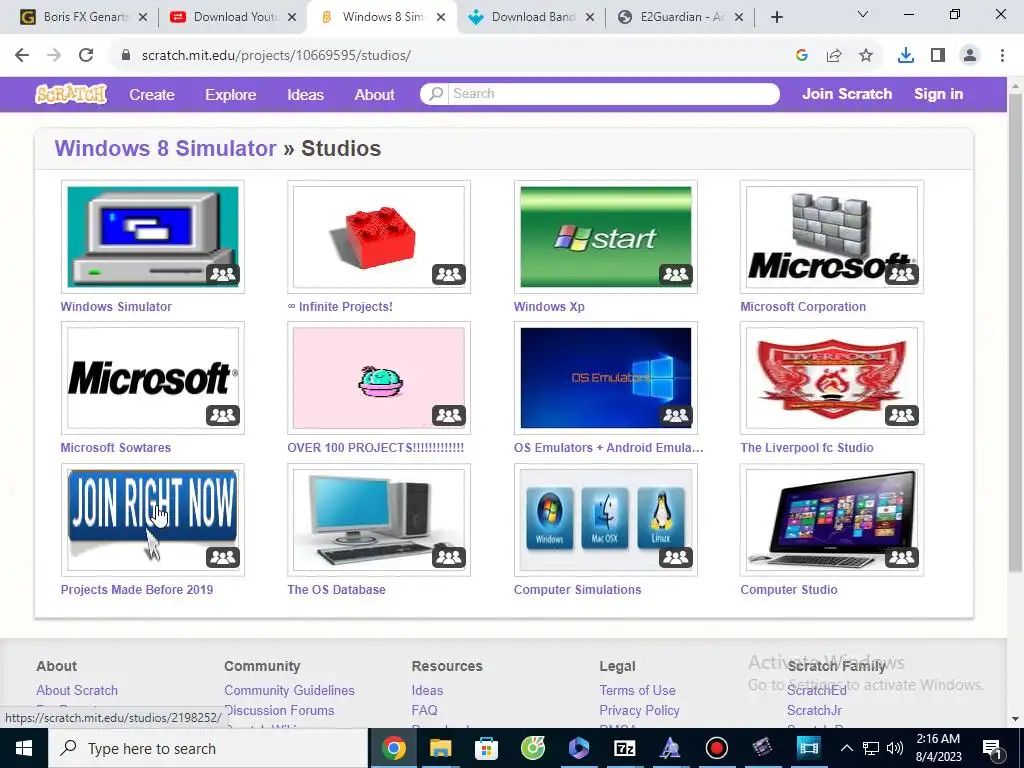Viewport: 1024px width, 768px height.
Task: Open Windows 8 Simulator title link
Action: pos(165,148)
